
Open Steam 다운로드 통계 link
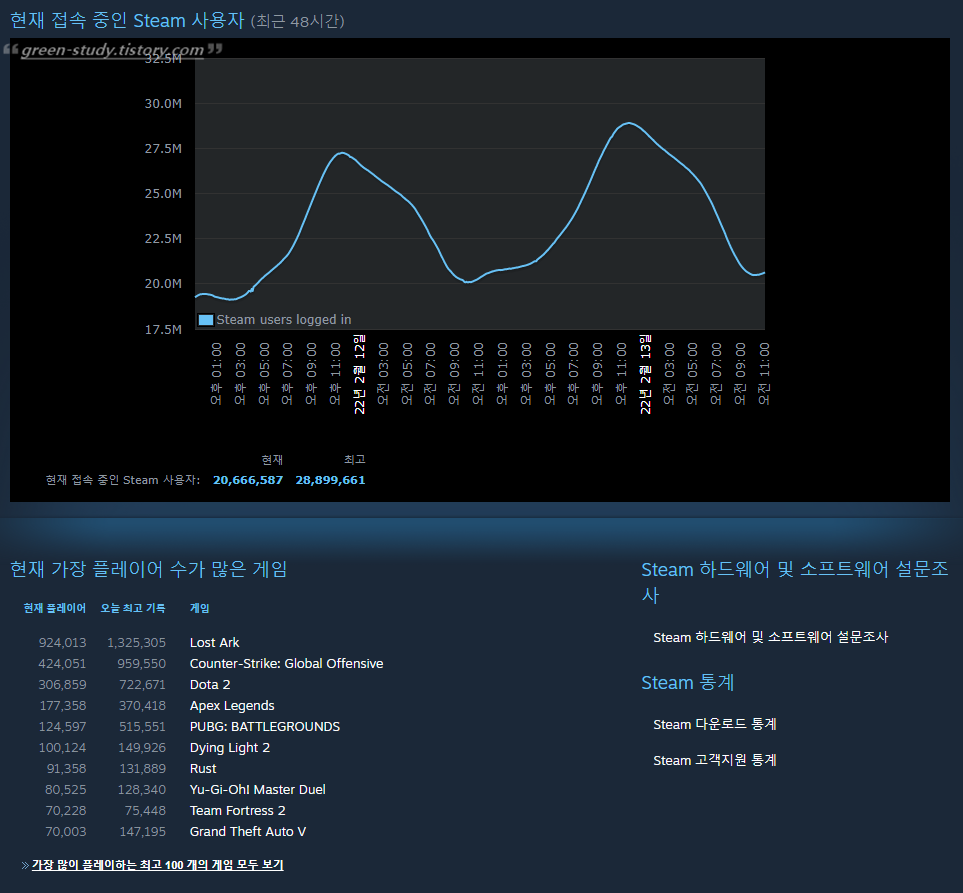(x=714, y=724)
